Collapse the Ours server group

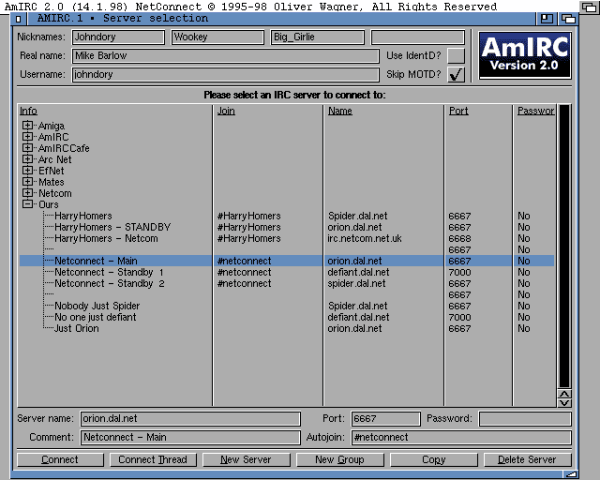pyautogui.click(x=28, y=204)
